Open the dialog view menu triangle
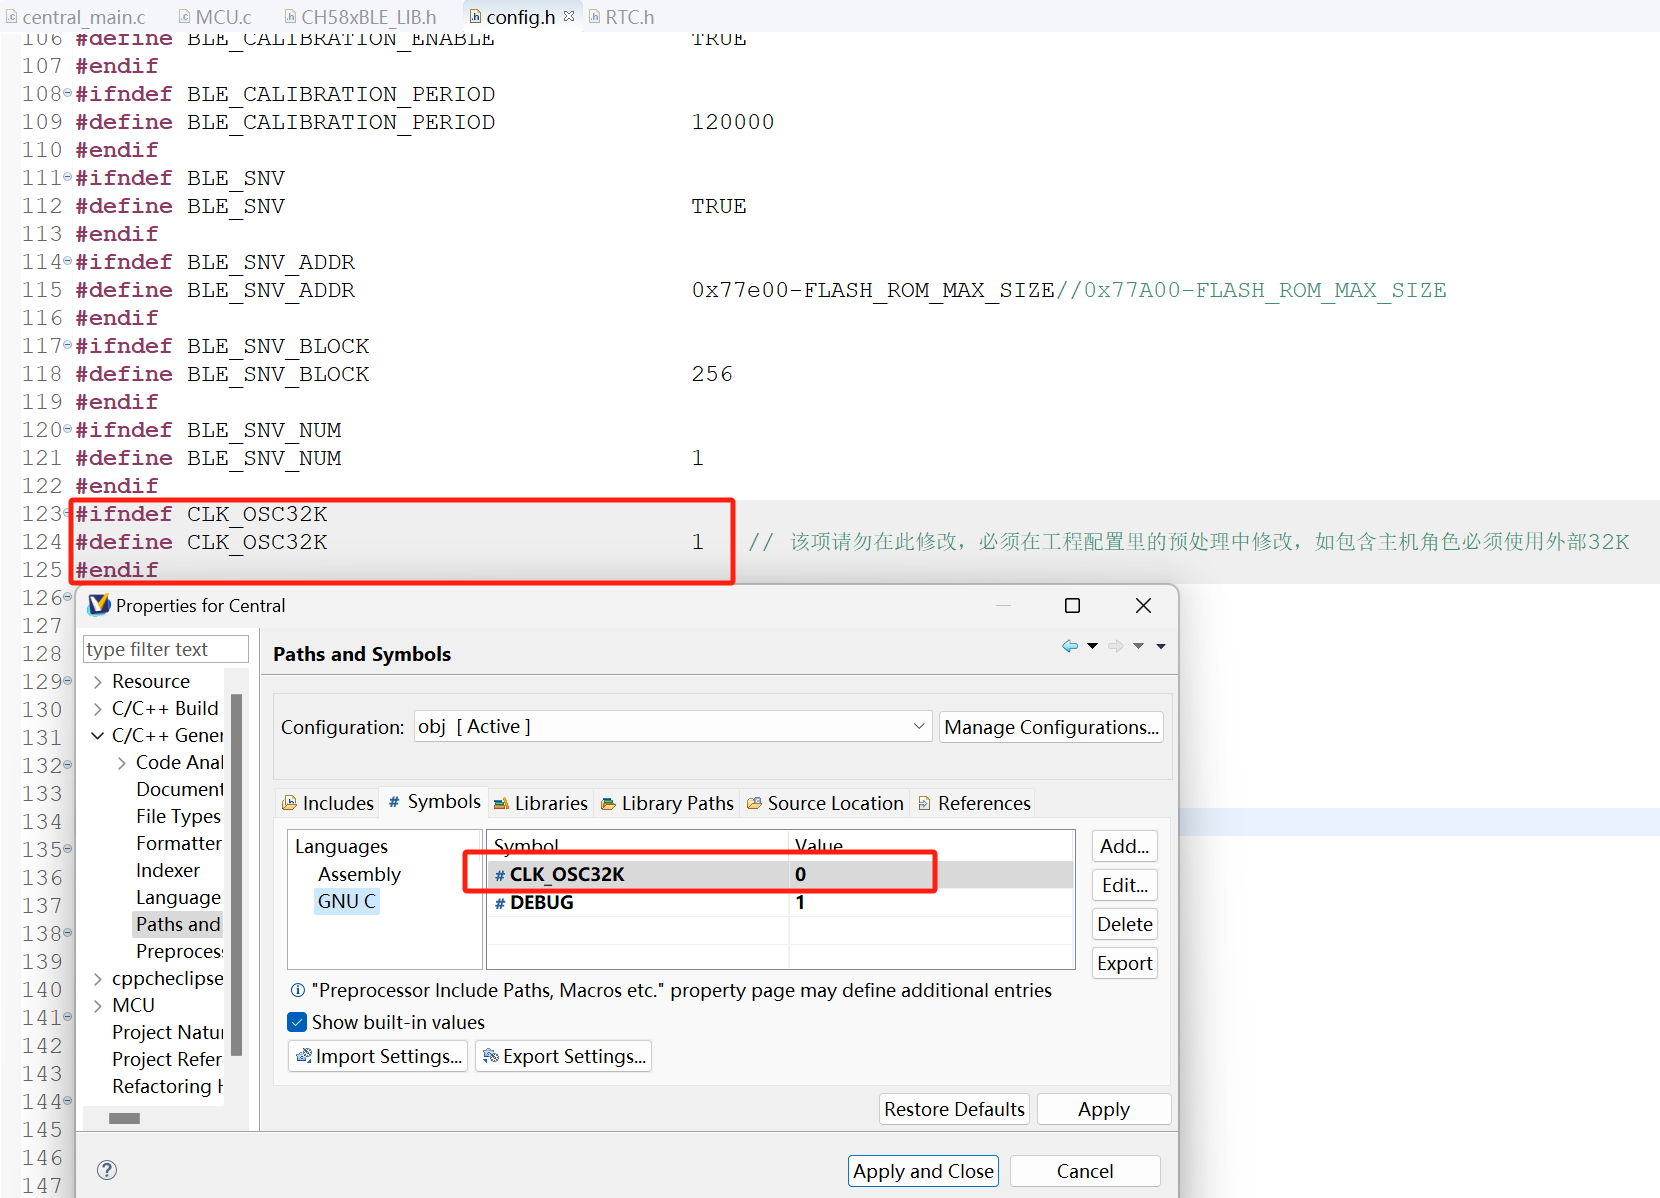Viewport: 1660px width, 1198px height. [1161, 646]
